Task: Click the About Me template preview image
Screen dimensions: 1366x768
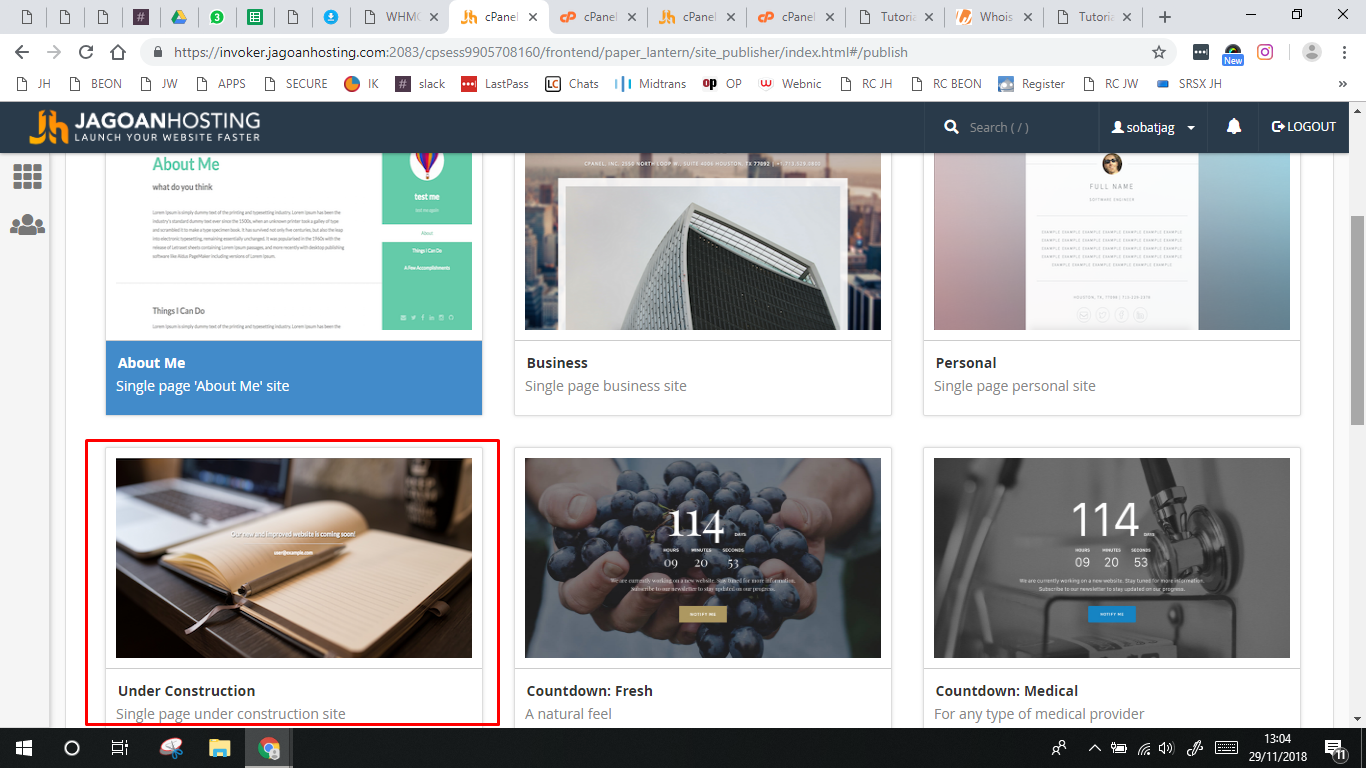Action: tap(294, 241)
